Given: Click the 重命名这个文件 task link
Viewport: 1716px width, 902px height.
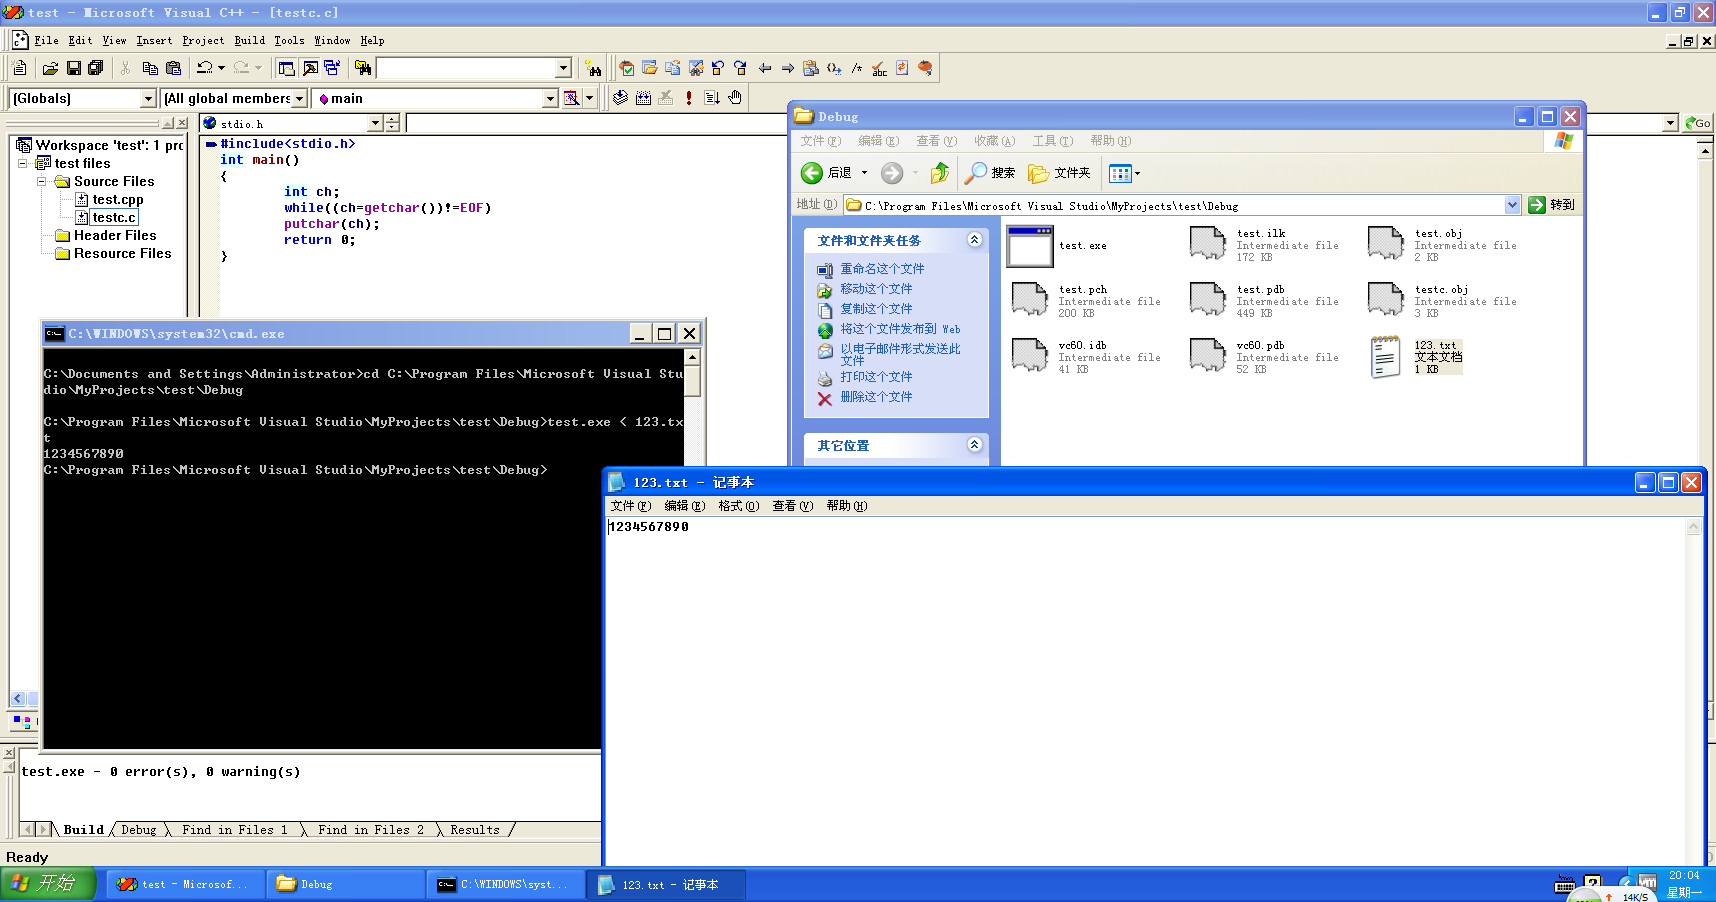Looking at the screenshot, I should pyautogui.click(x=881, y=269).
